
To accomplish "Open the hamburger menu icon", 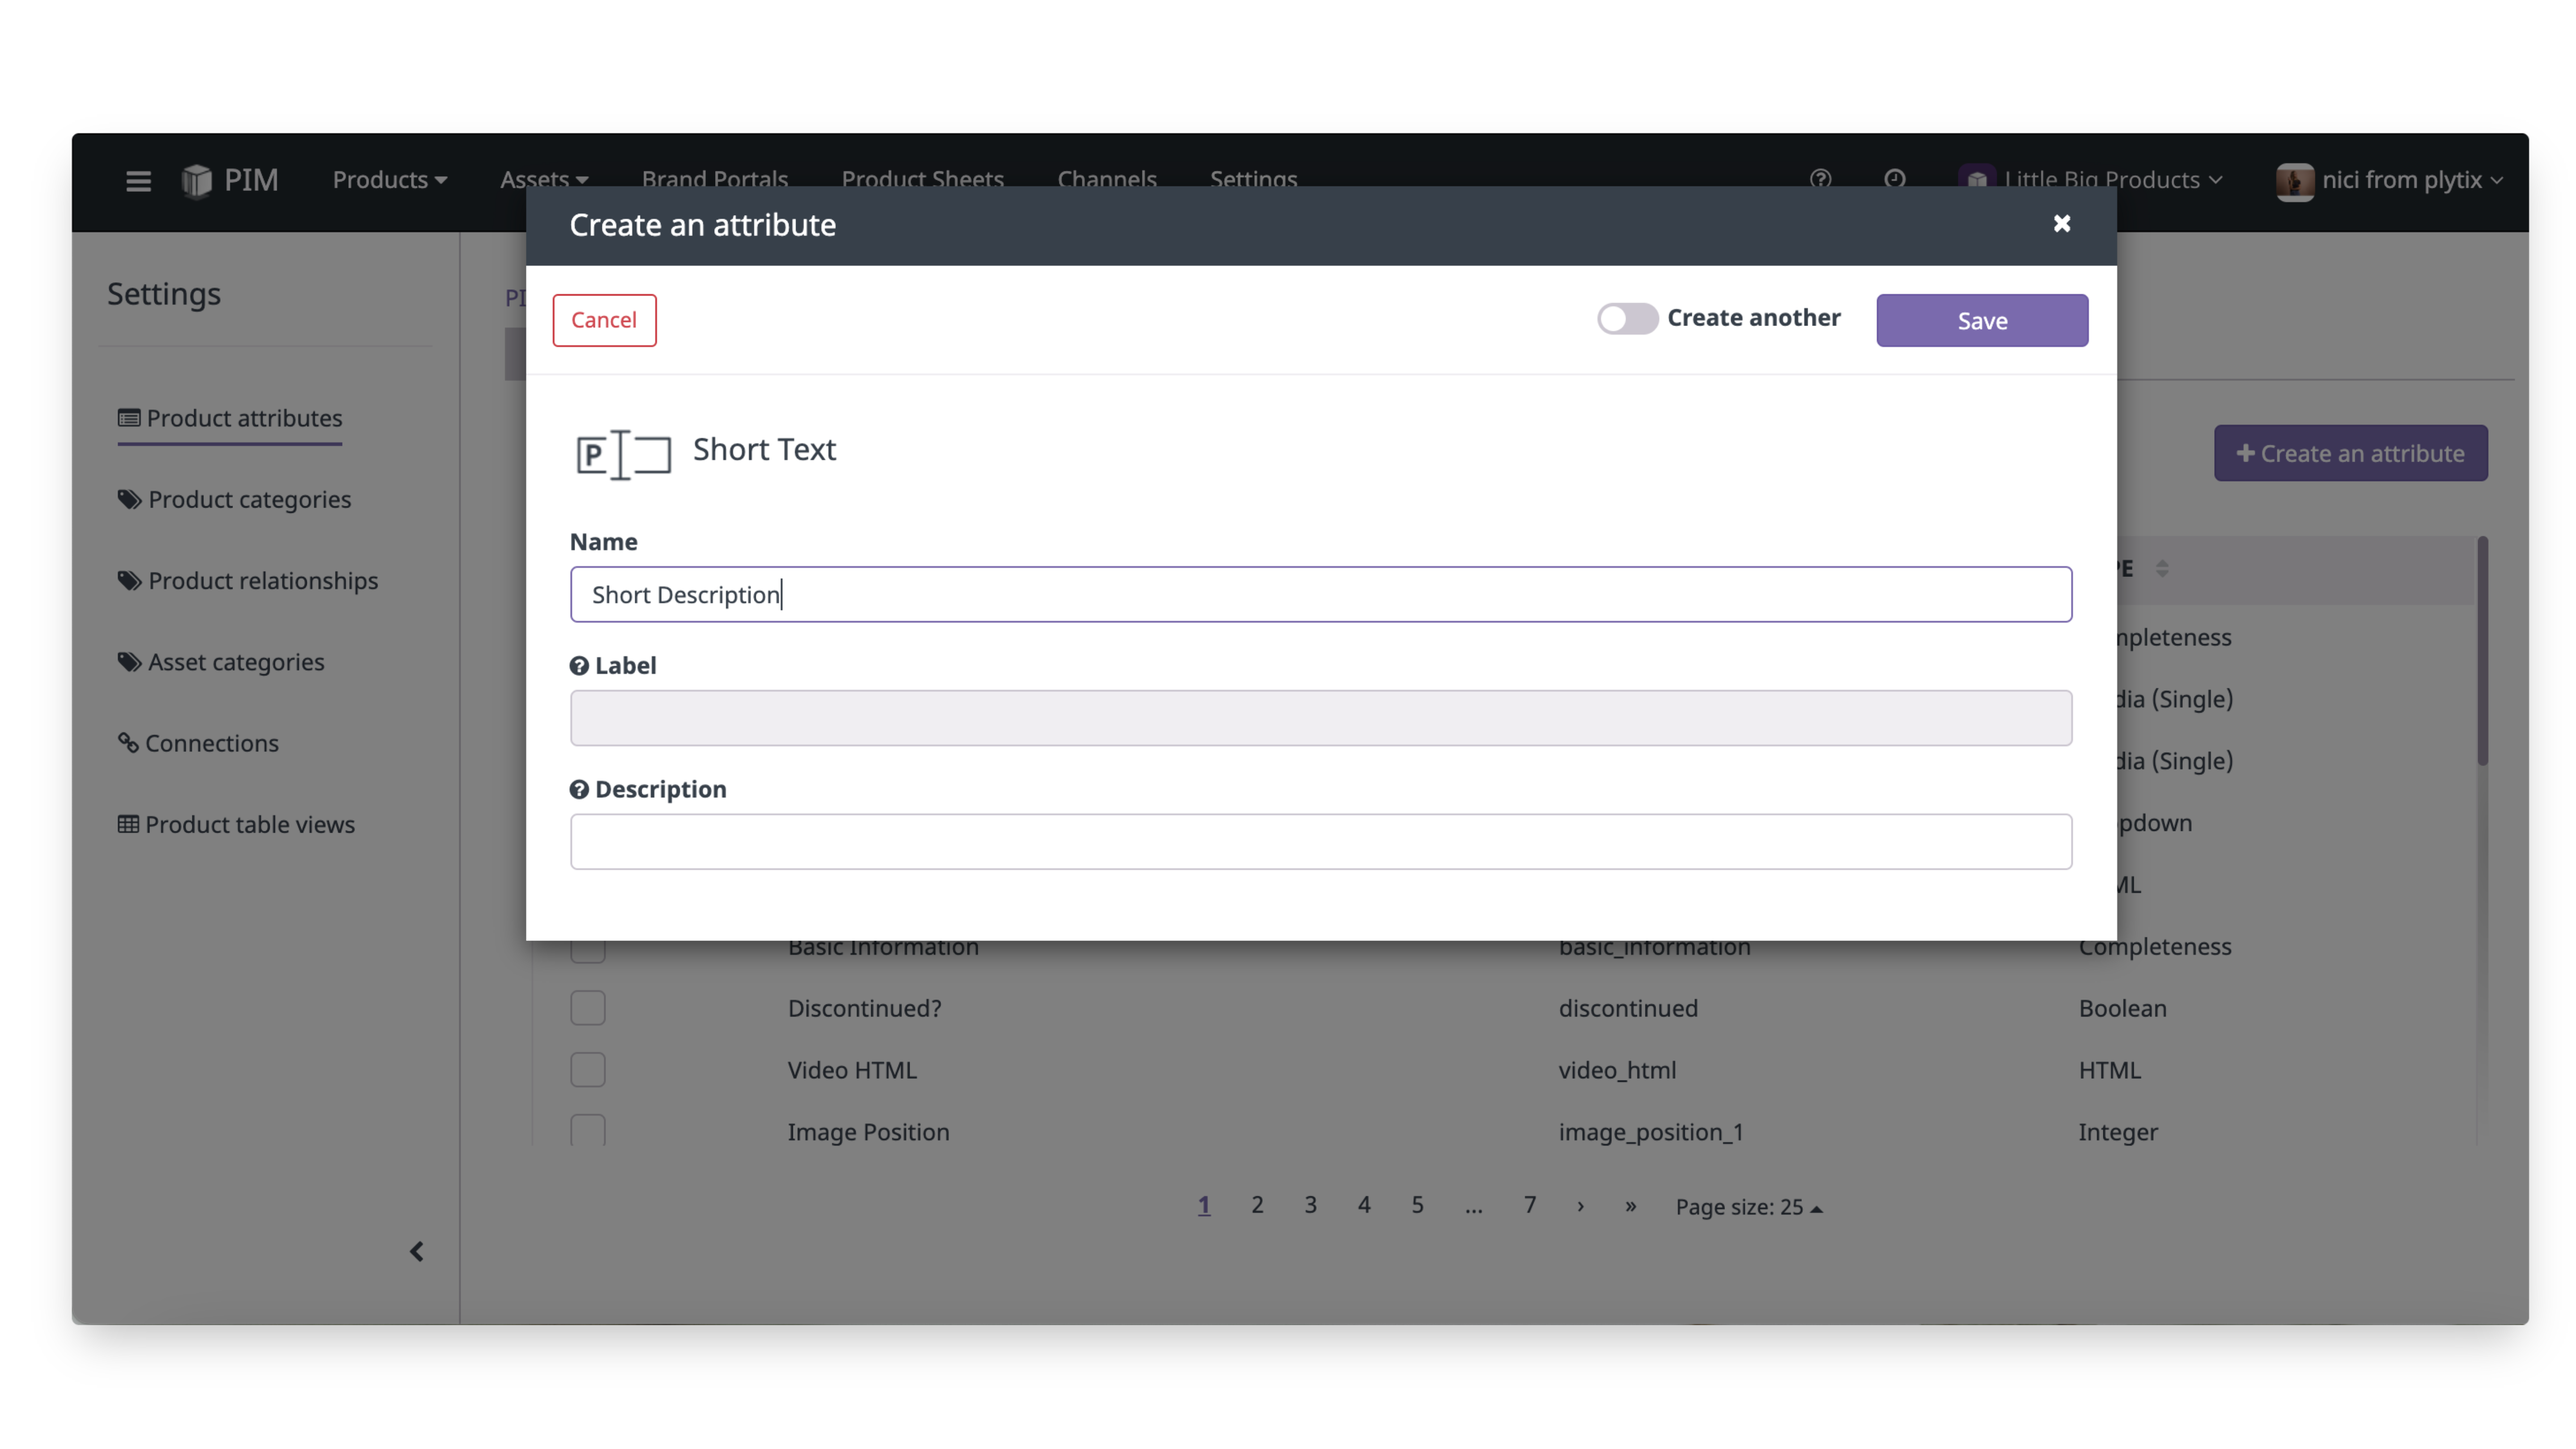I will click(138, 181).
